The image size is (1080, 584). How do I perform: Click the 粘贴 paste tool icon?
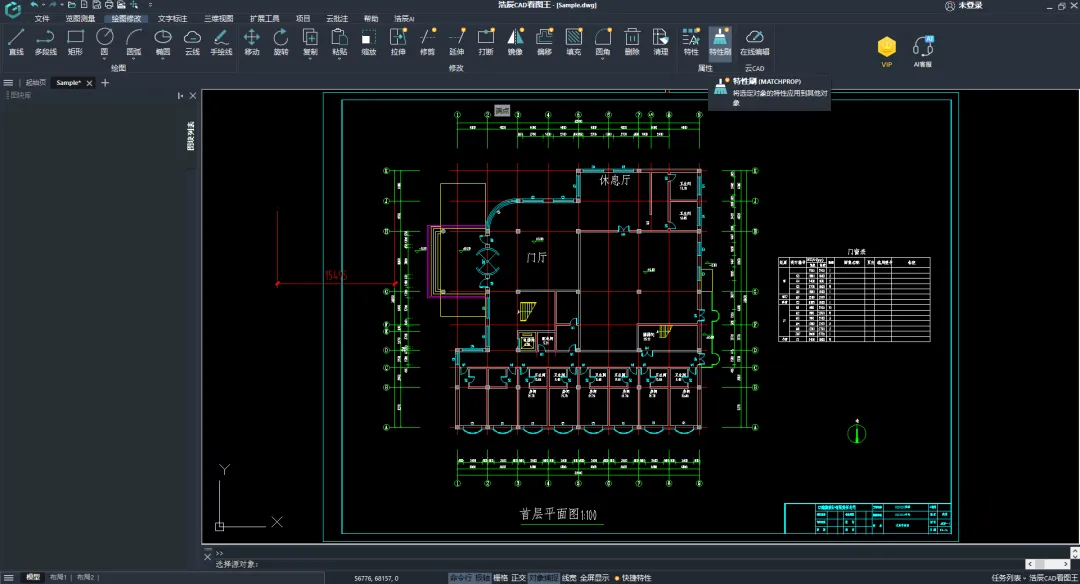[x=339, y=38]
